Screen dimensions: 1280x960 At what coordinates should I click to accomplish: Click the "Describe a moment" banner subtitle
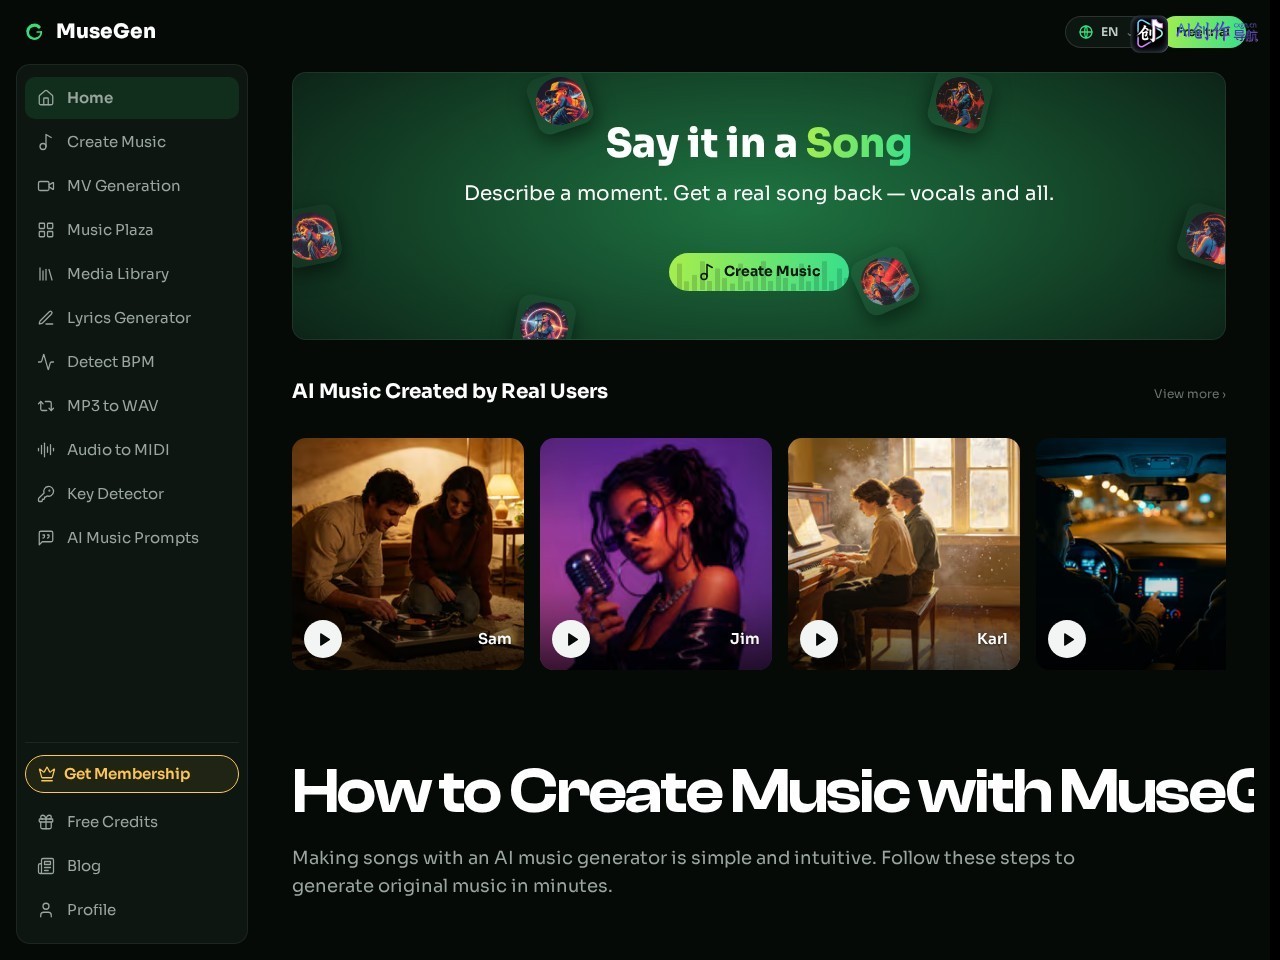point(759,193)
